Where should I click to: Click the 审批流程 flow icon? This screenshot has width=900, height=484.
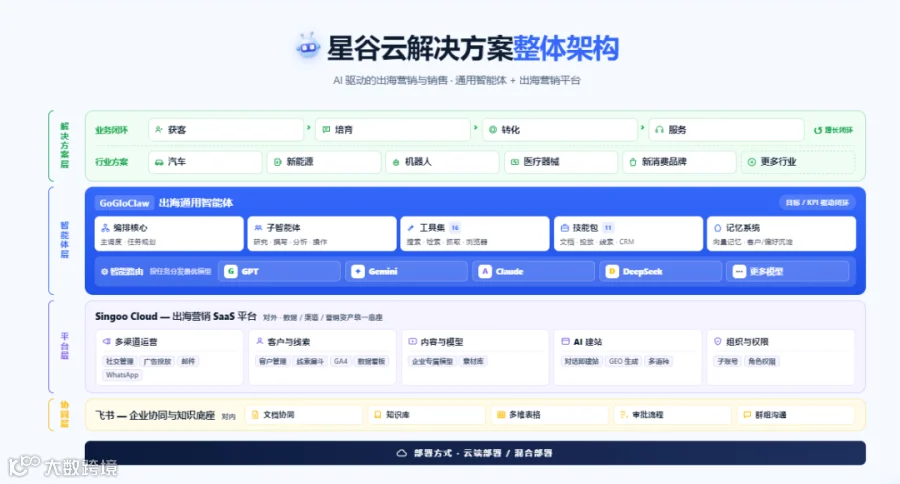[x=624, y=415]
